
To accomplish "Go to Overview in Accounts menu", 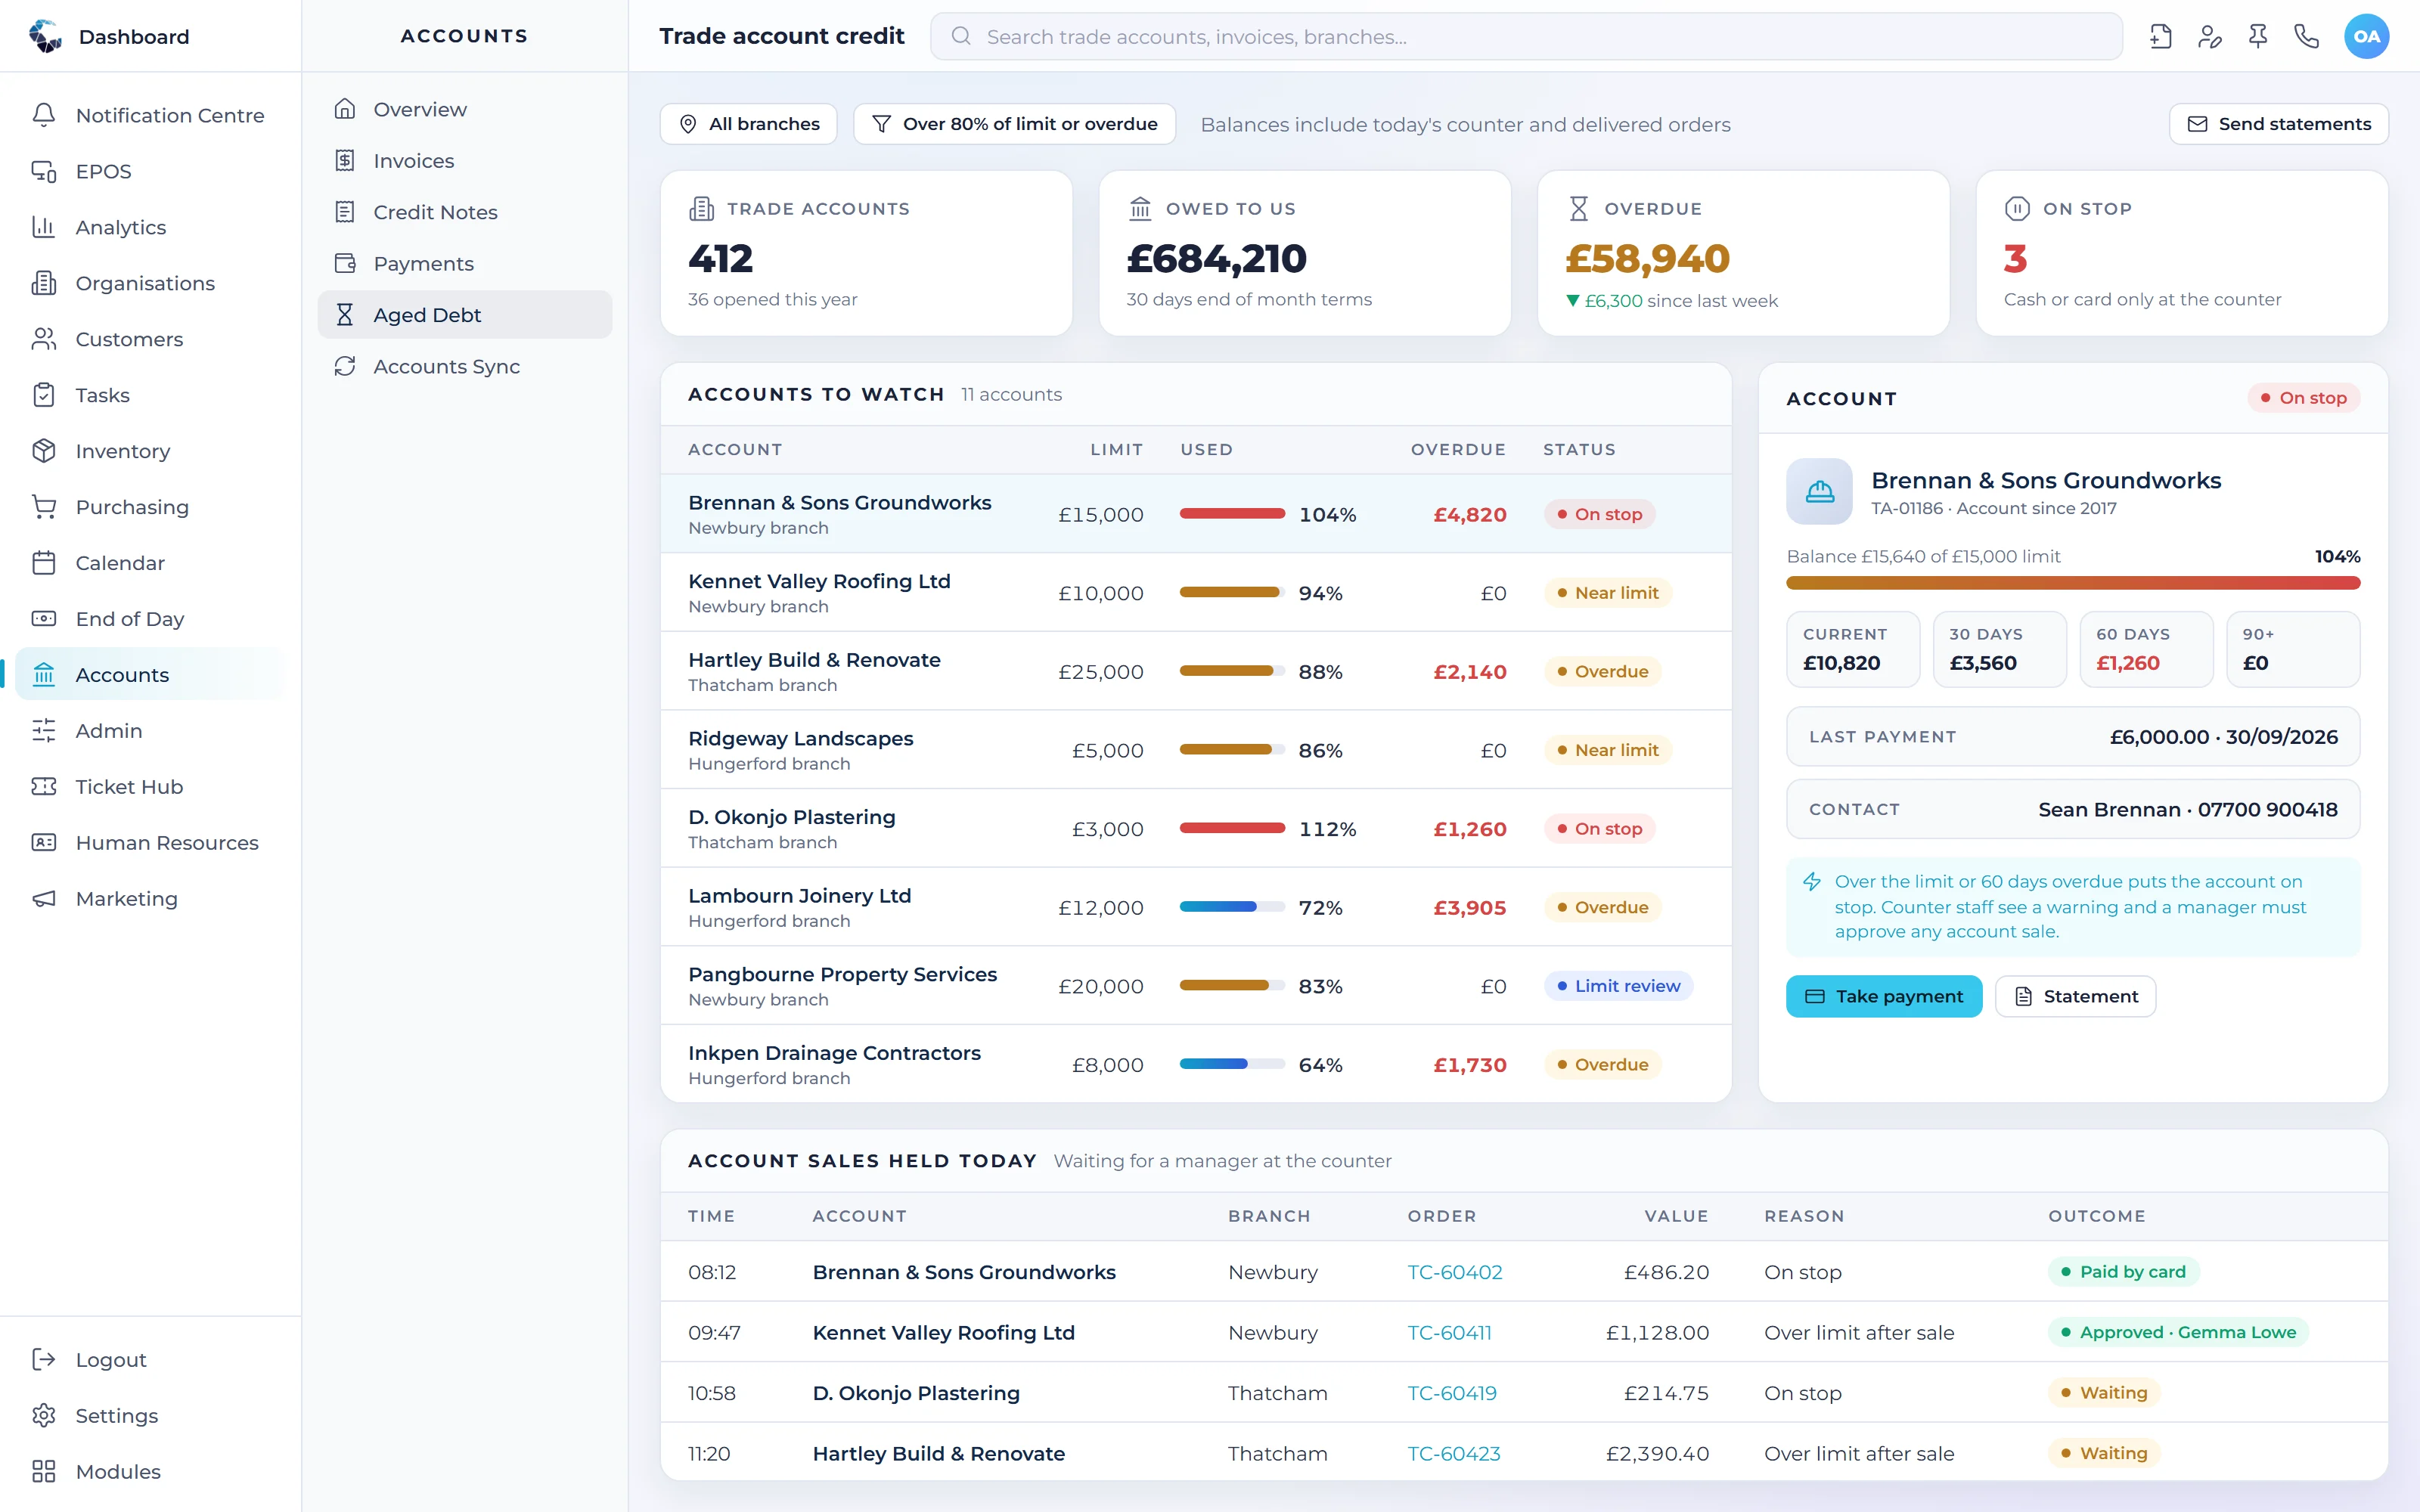I will click(x=465, y=109).
